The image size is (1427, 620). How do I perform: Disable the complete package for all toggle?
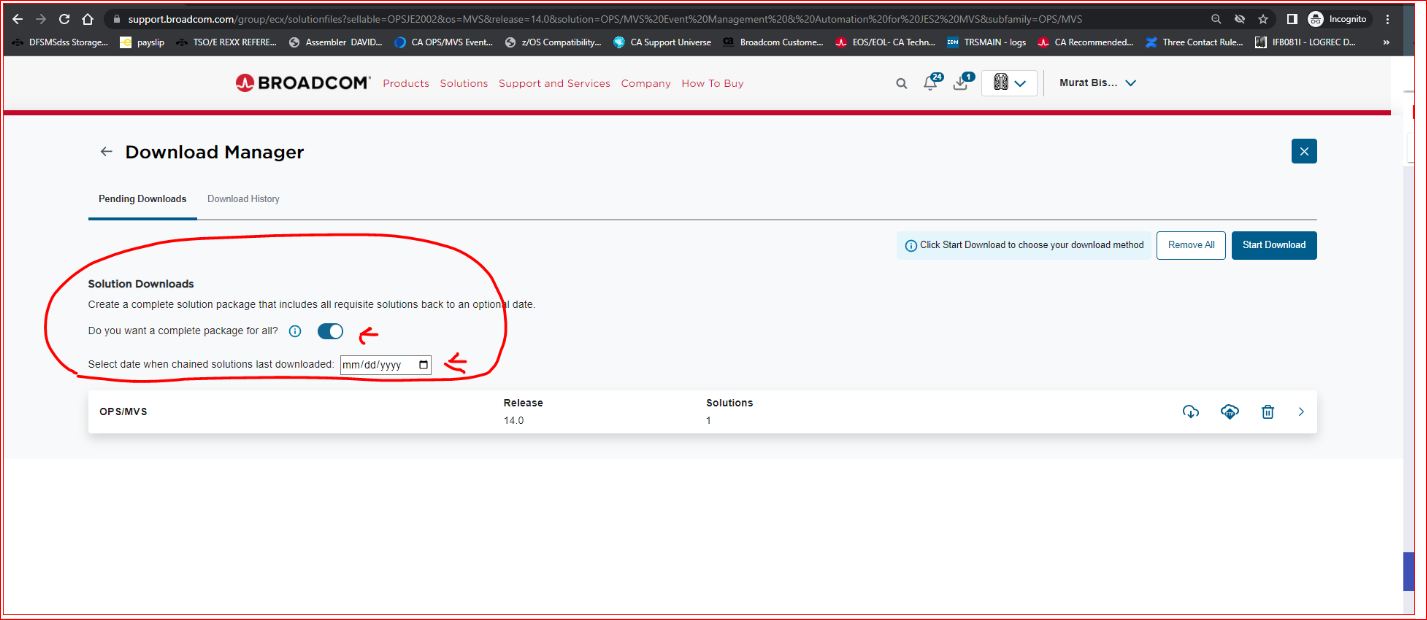click(330, 331)
